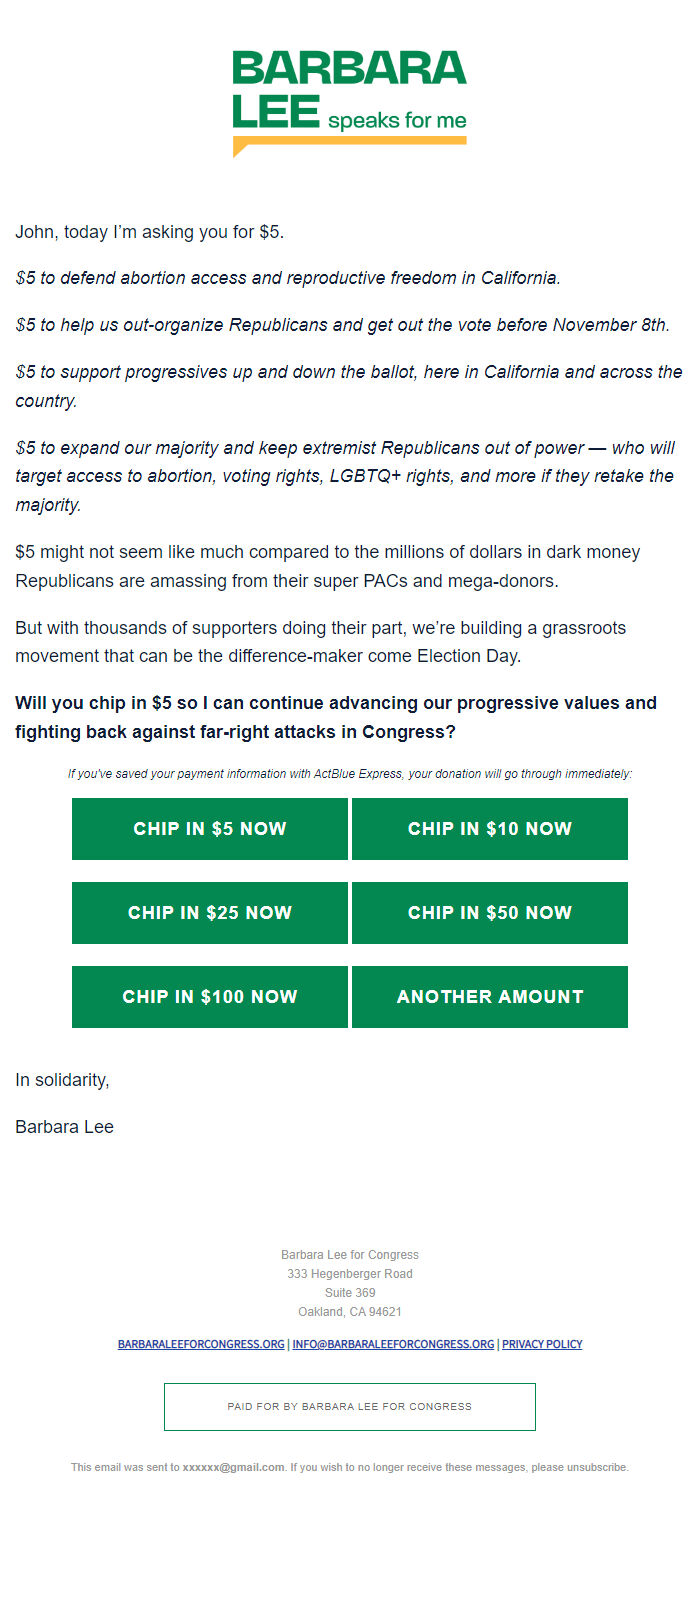Click the "Barbara Lee" signature line

[64, 1127]
